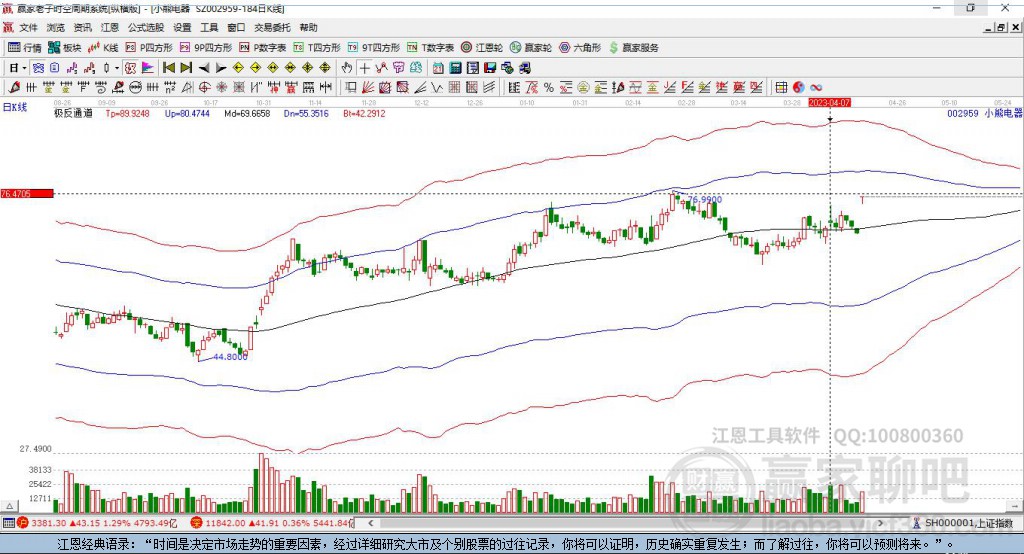The width and height of the screenshot is (1024, 554).
Task: Click the Tp=89.9248 value
Action: 127,113
